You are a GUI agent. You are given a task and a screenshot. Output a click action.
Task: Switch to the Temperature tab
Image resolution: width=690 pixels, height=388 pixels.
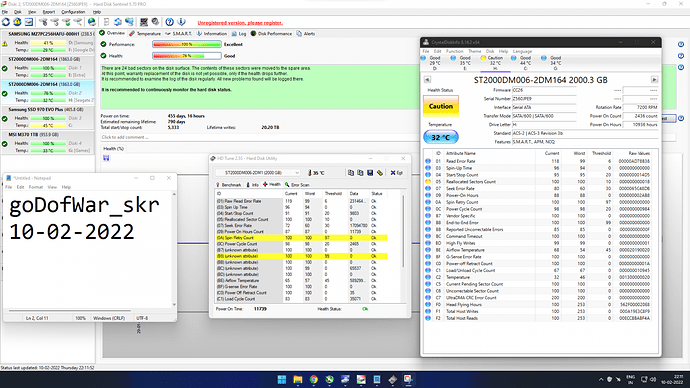[145, 33]
